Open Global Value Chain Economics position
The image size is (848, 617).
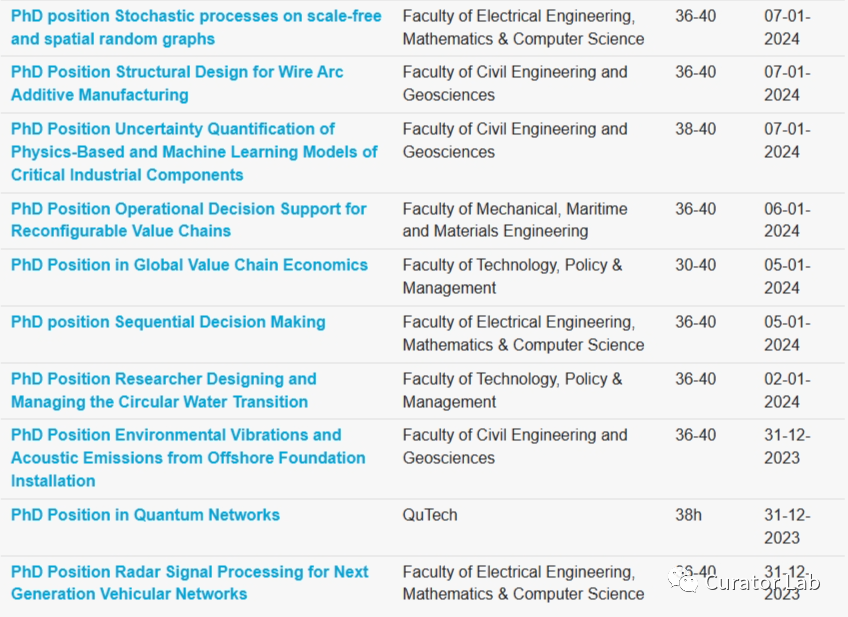point(189,265)
